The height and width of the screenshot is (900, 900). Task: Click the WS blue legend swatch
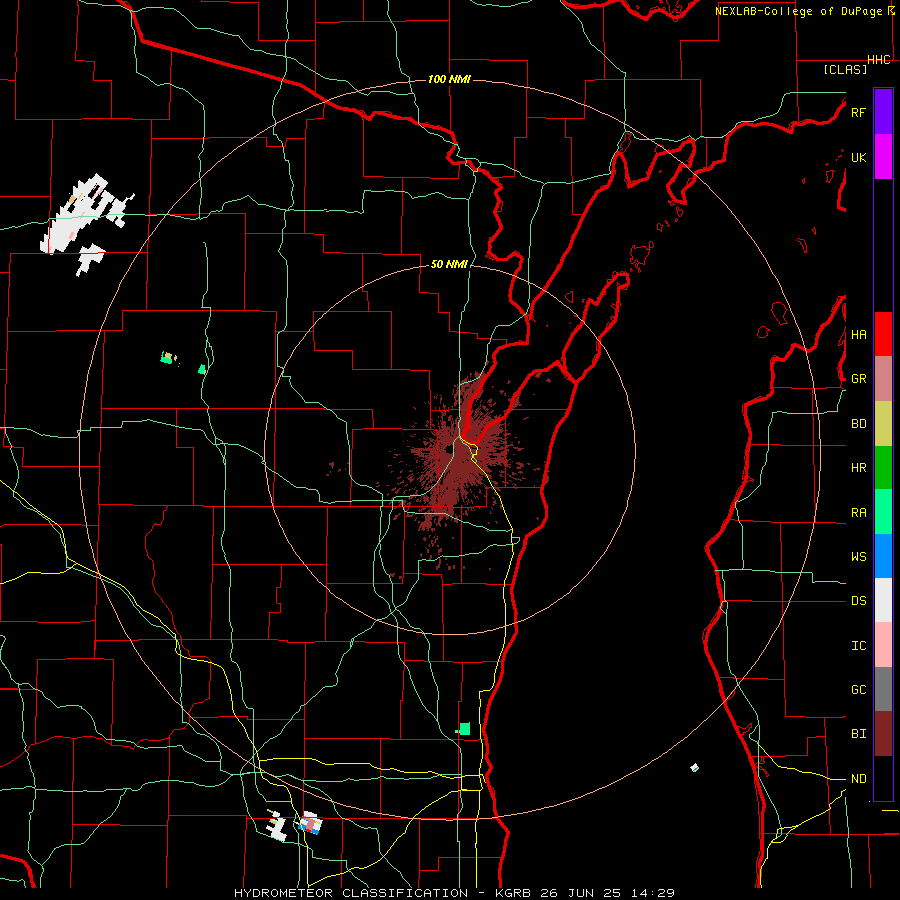click(x=883, y=556)
